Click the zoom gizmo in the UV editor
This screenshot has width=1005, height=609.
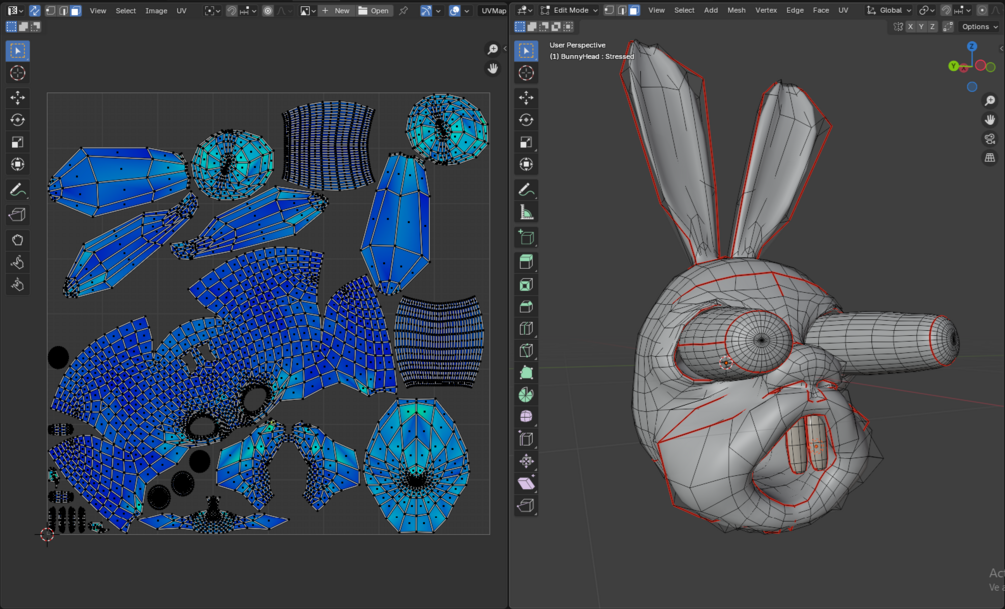point(492,49)
